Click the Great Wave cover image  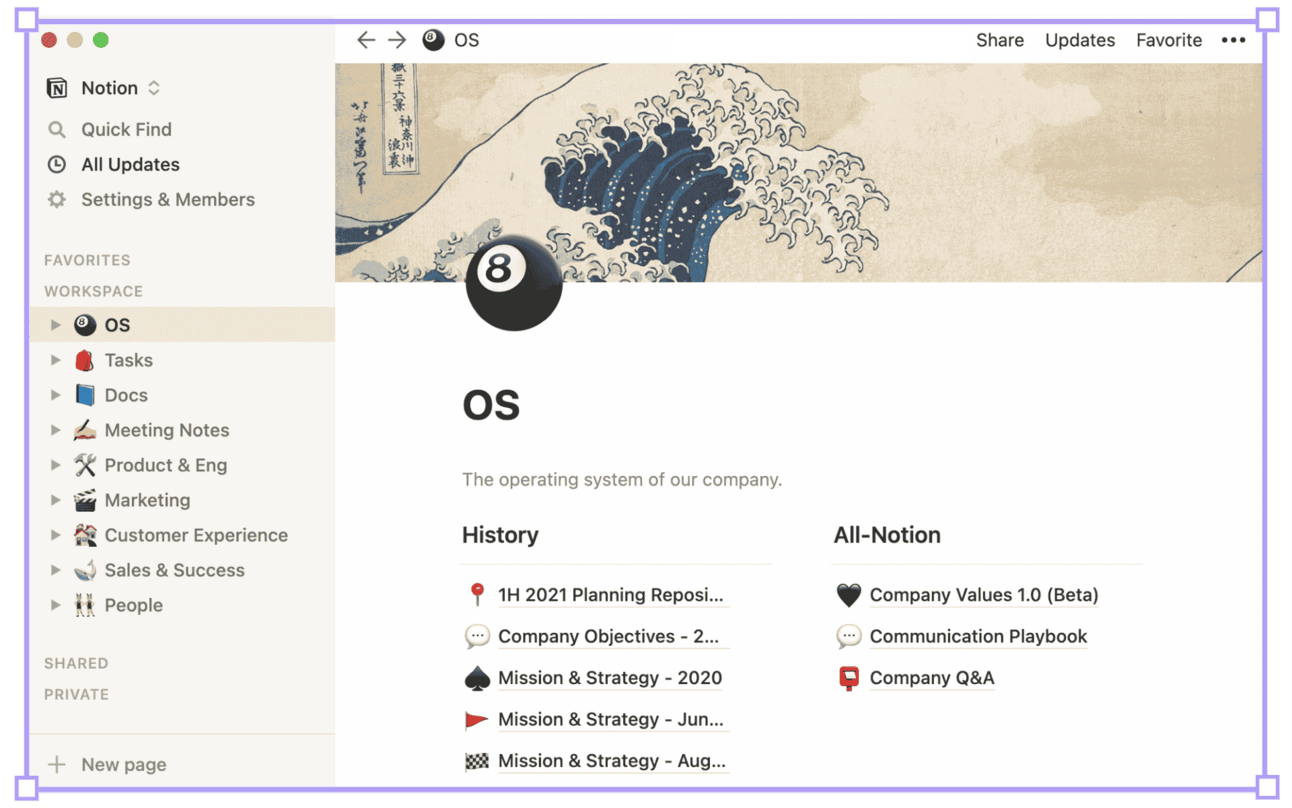799,172
